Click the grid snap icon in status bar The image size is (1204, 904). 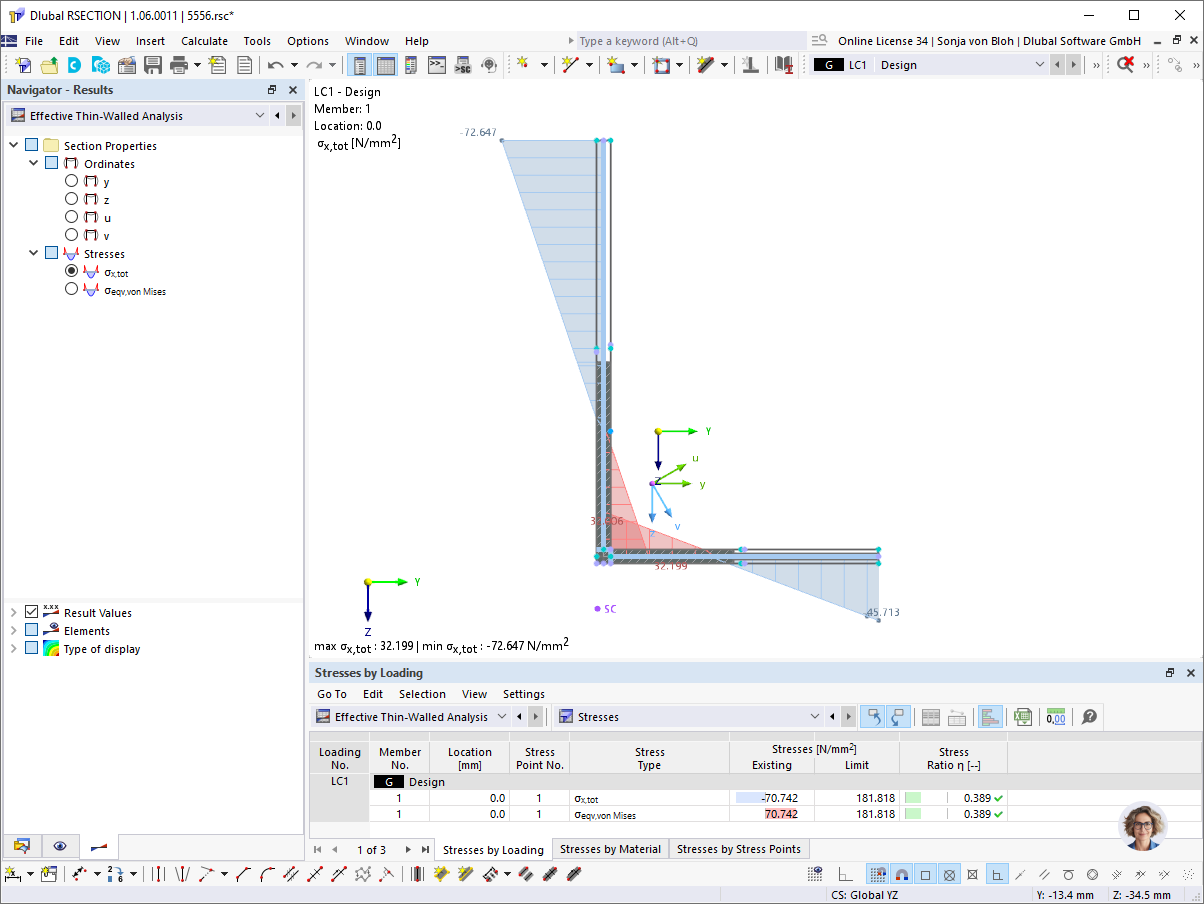pos(877,874)
